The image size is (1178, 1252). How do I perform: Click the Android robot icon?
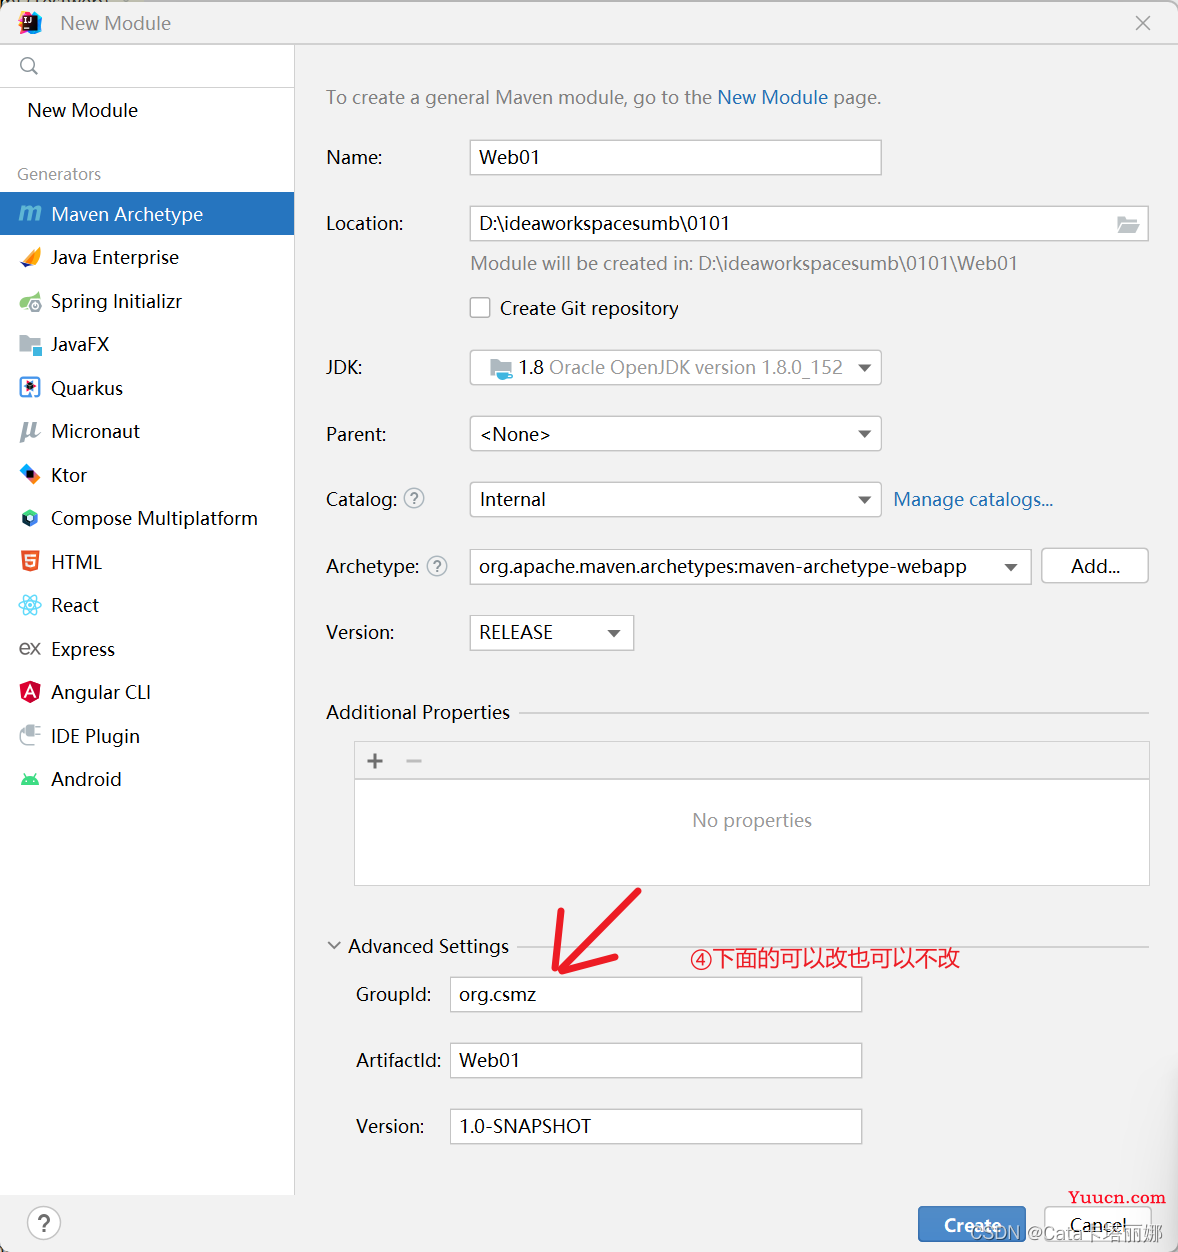click(30, 779)
